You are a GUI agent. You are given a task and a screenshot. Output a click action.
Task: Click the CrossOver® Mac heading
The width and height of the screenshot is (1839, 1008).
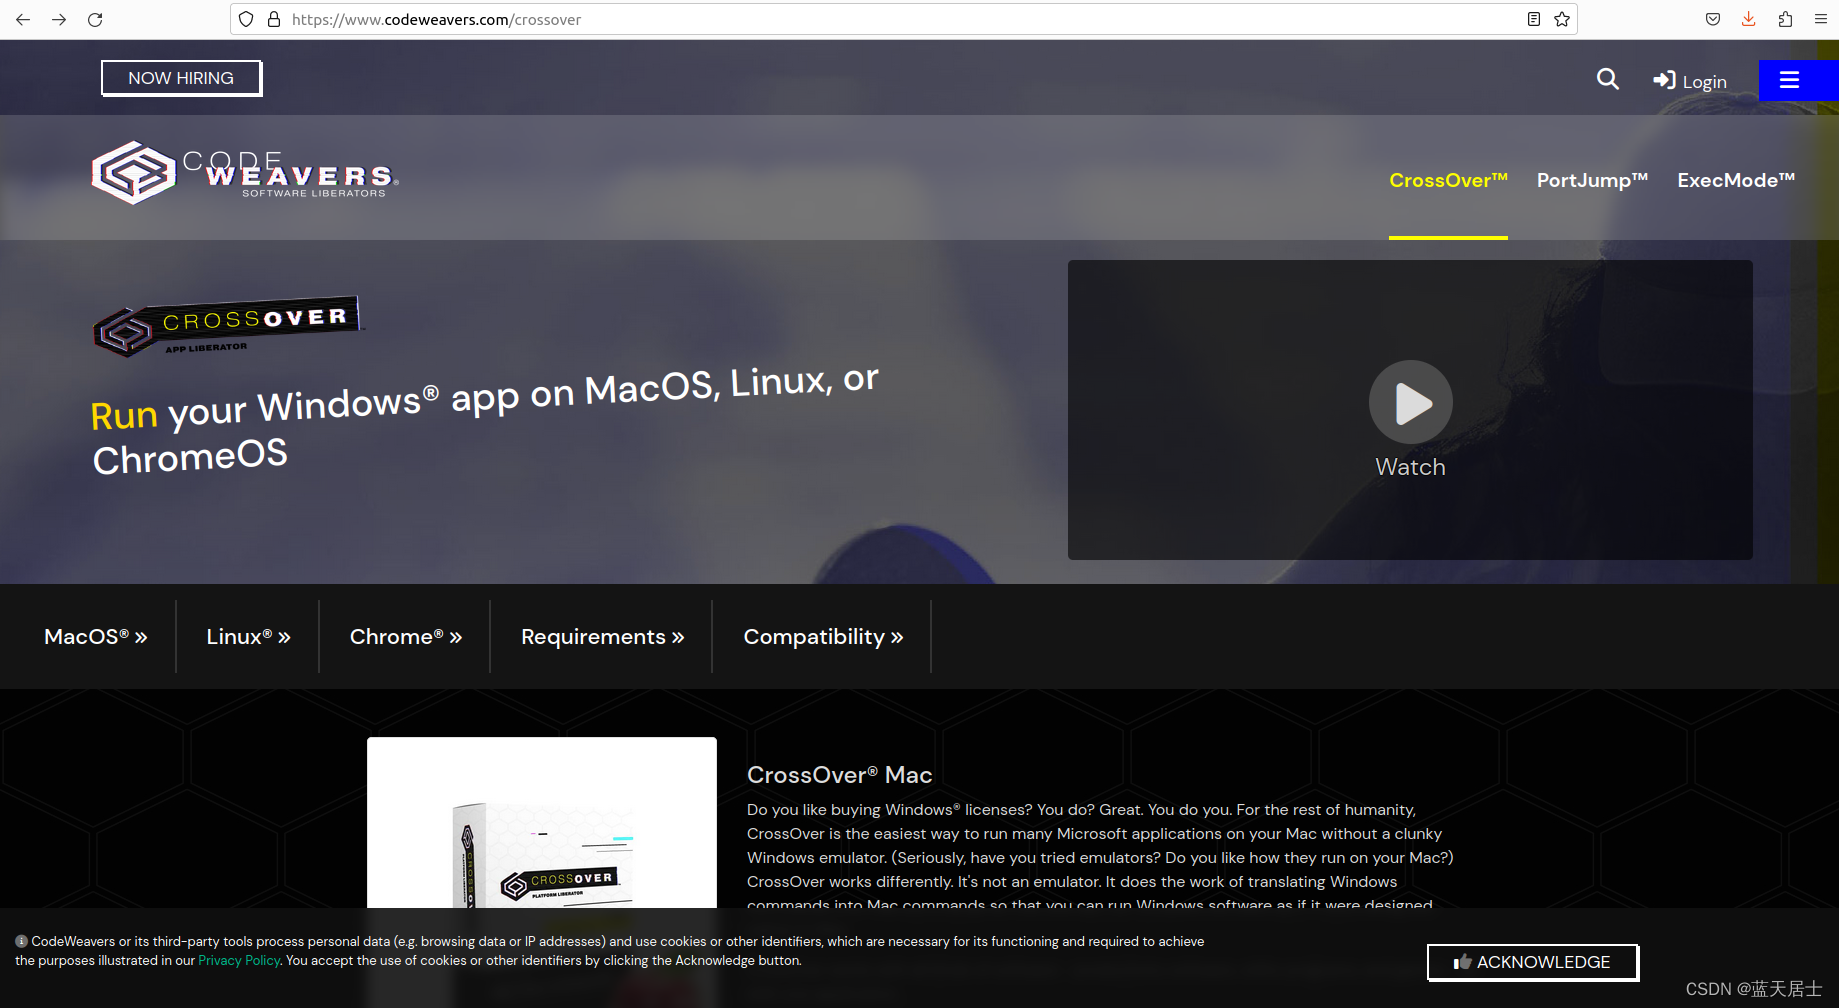click(839, 775)
